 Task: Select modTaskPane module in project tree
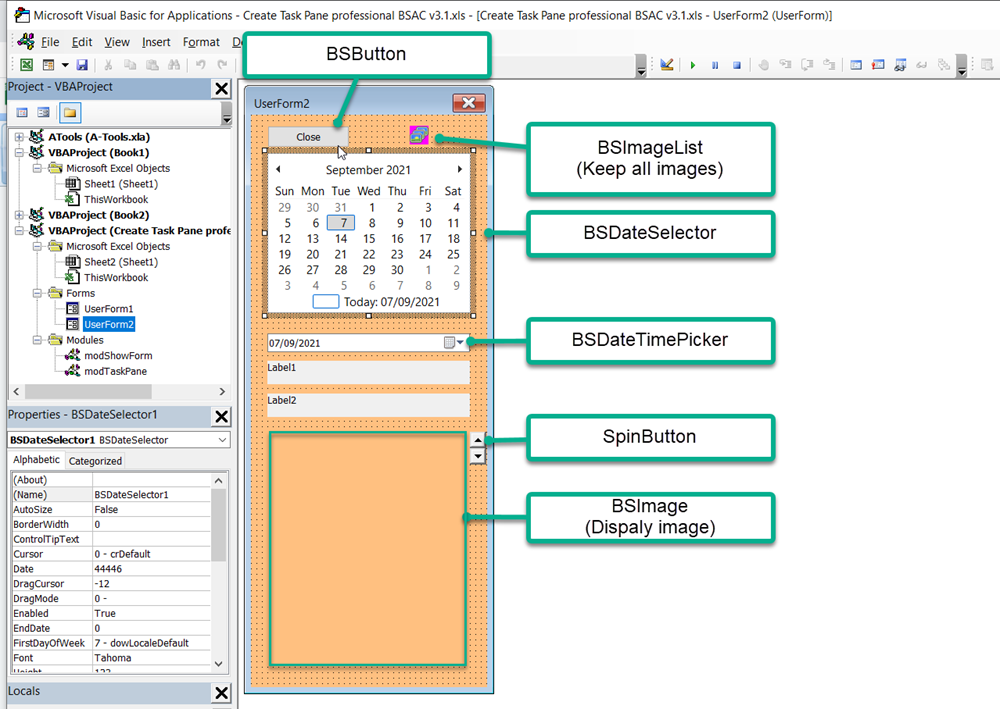click(115, 371)
